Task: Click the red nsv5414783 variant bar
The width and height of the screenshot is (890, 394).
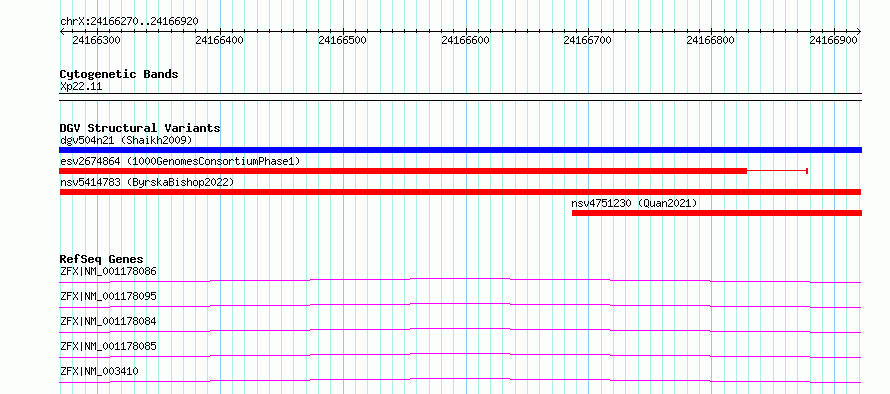Action: 460,192
